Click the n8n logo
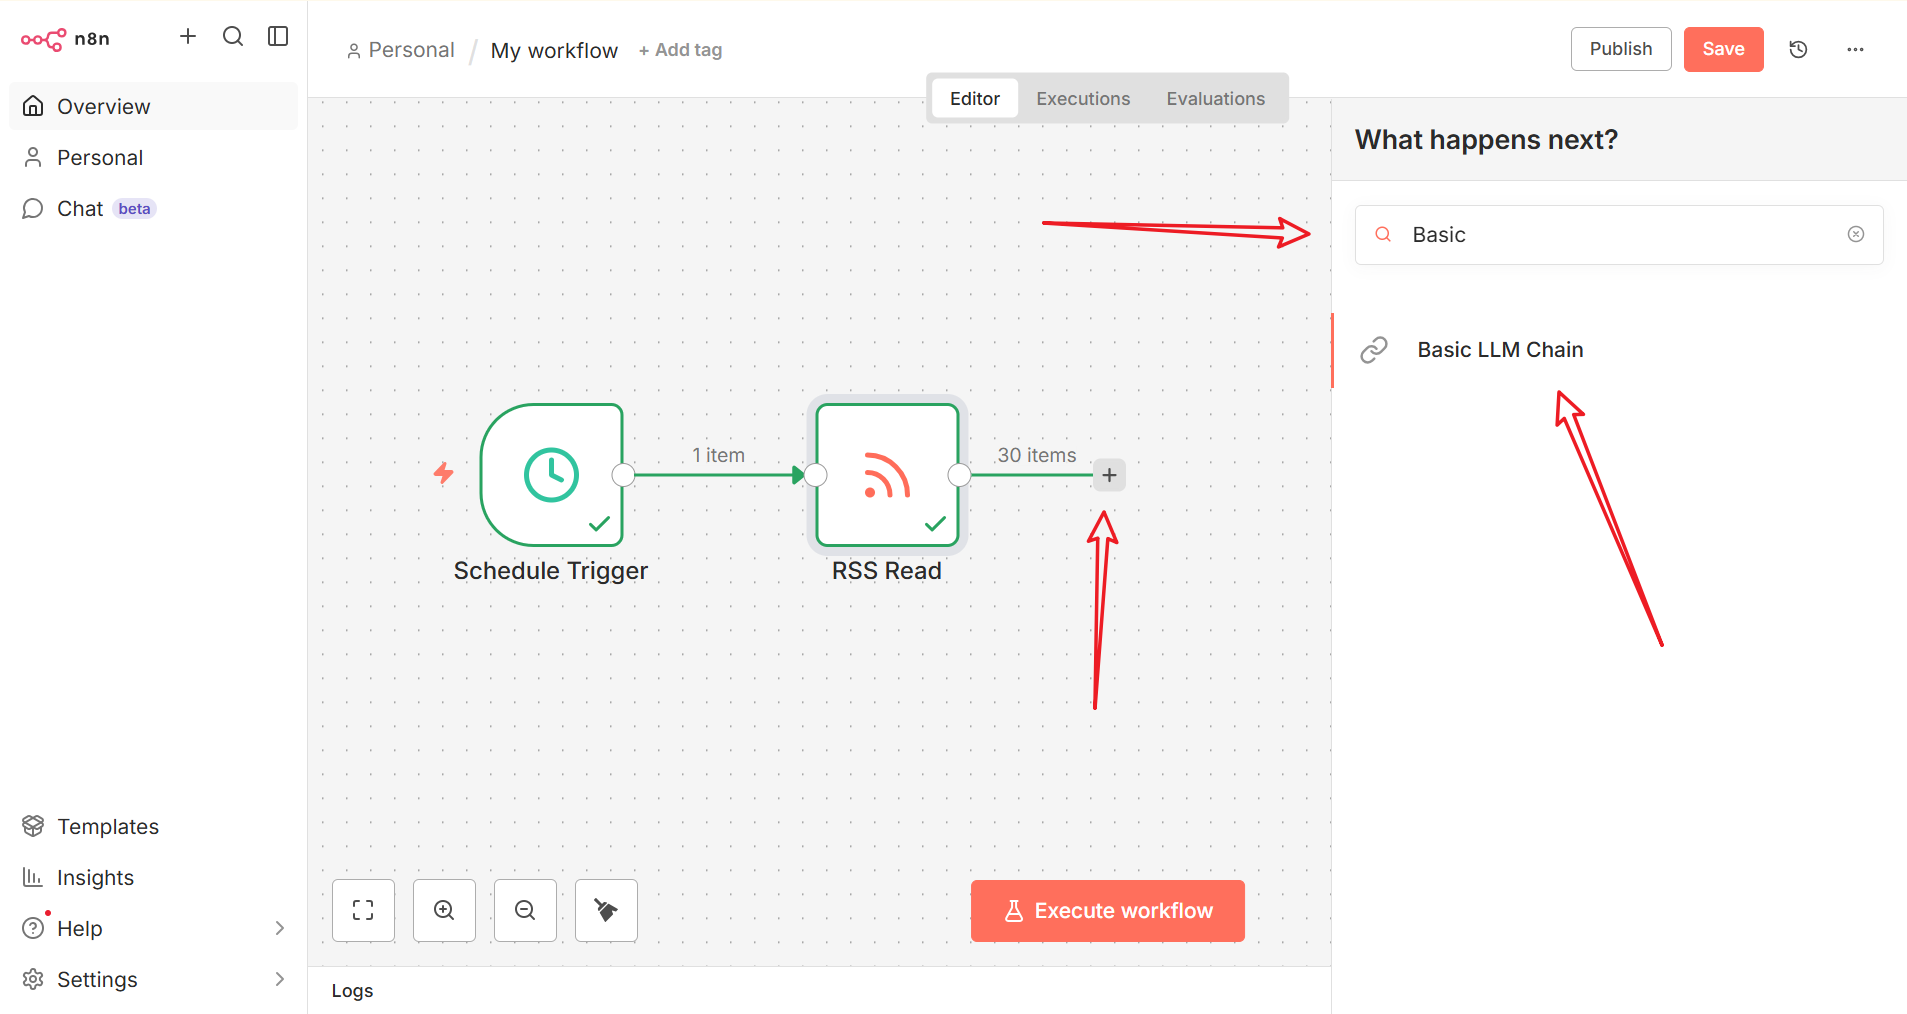The height and width of the screenshot is (1014, 1907). click(x=65, y=39)
